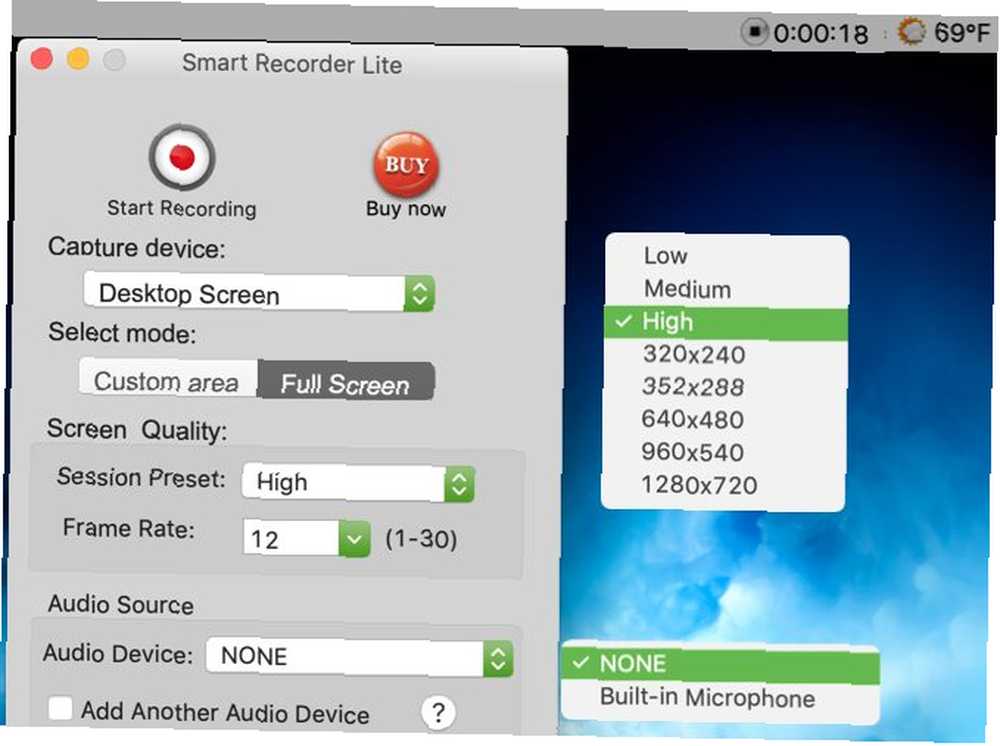This screenshot has height=746, width=1000.
Task: Select 960x540 resolution option
Action: tap(724, 452)
